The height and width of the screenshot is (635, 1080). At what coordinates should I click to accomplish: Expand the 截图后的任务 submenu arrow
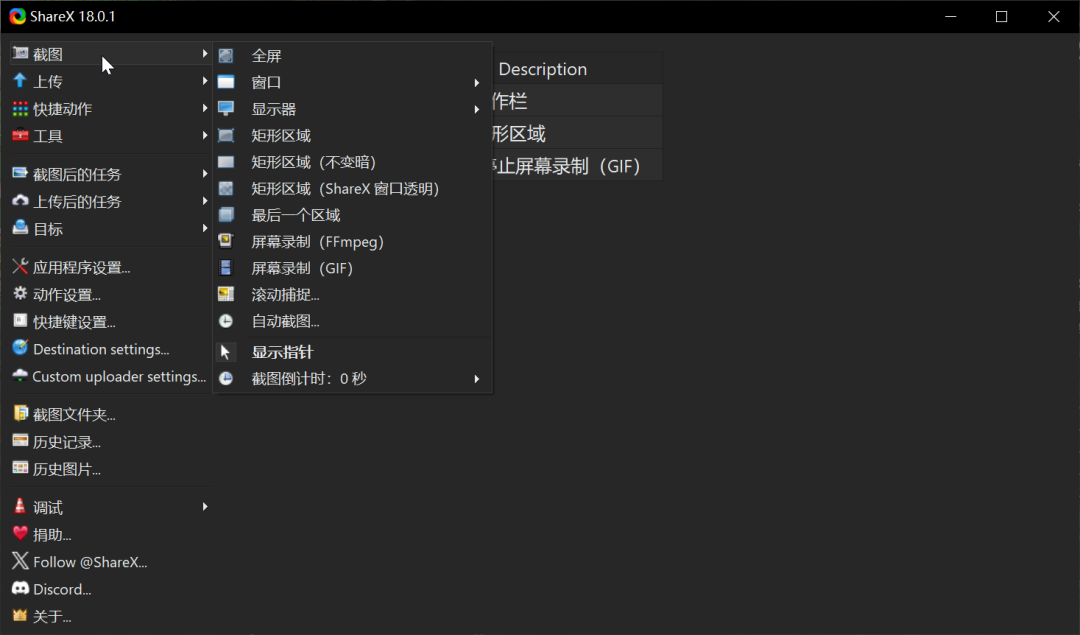[x=205, y=174]
